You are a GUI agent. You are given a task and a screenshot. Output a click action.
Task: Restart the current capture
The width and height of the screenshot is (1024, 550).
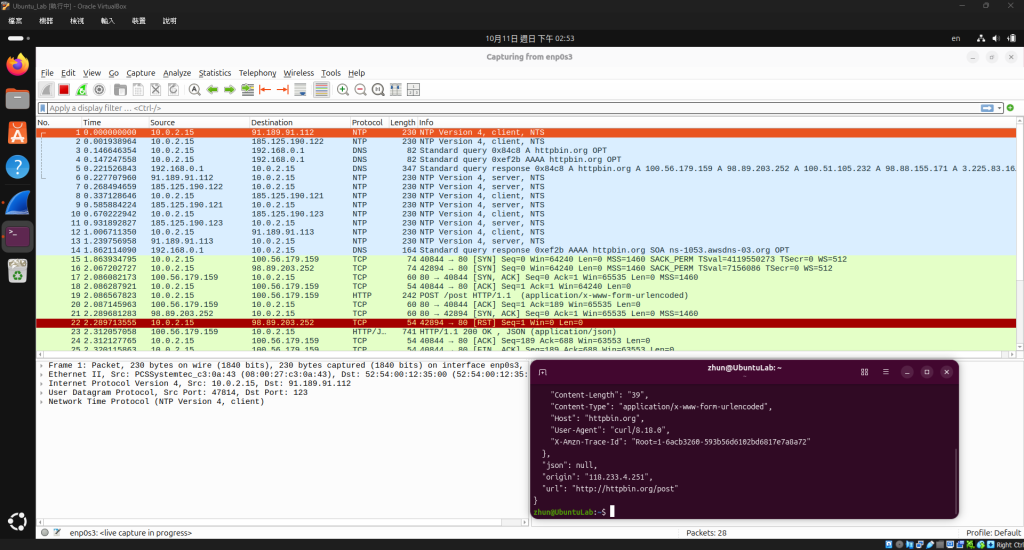coord(82,90)
